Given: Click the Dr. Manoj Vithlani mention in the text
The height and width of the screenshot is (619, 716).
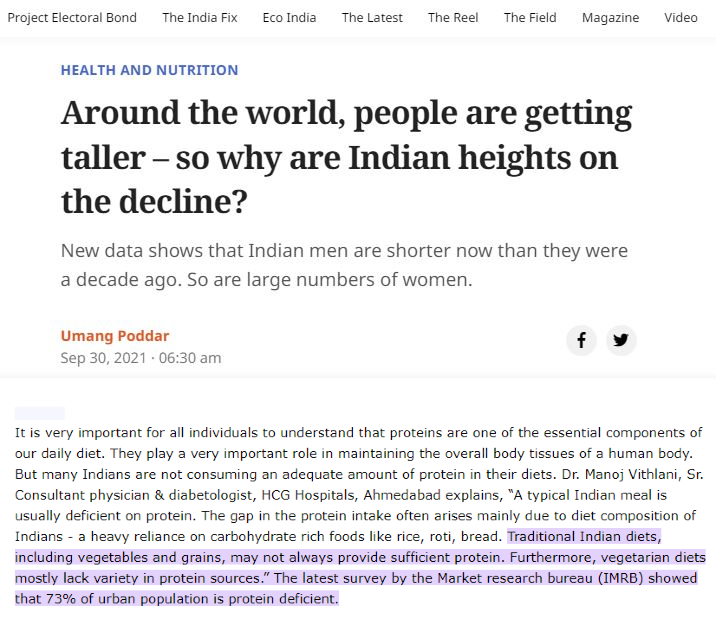Looking at the screenshot, I should (621, 474).
